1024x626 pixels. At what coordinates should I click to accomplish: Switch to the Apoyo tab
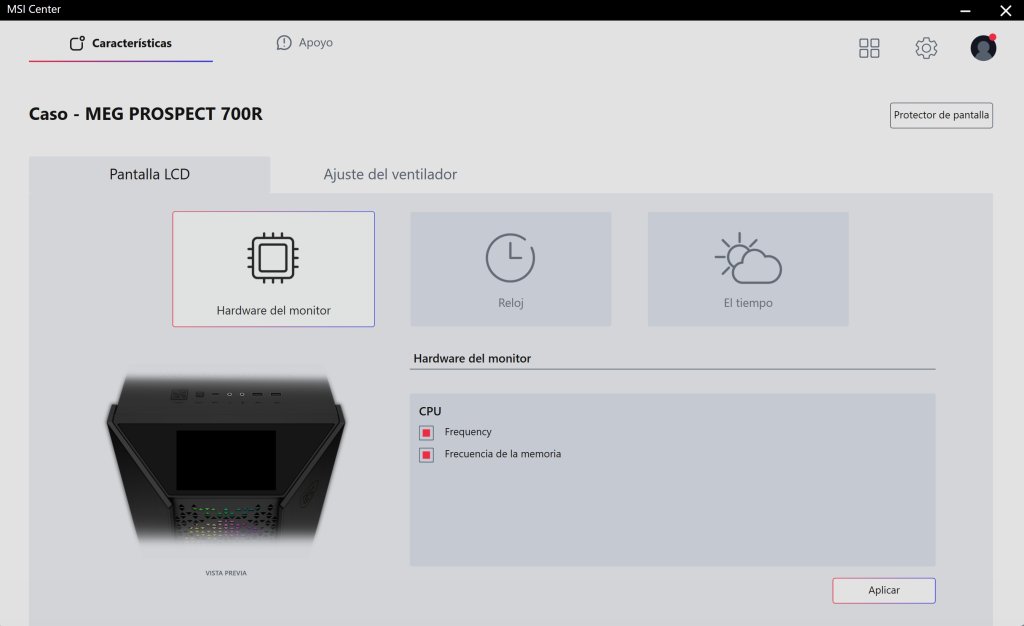(x=304, y=42)
